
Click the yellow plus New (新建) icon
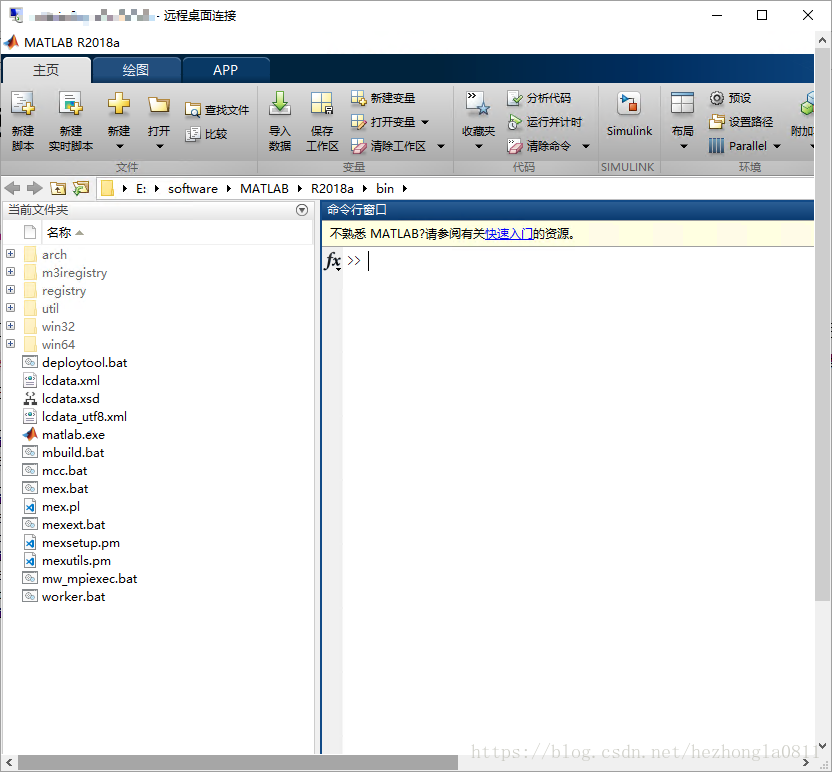click(x=119, y=103)
